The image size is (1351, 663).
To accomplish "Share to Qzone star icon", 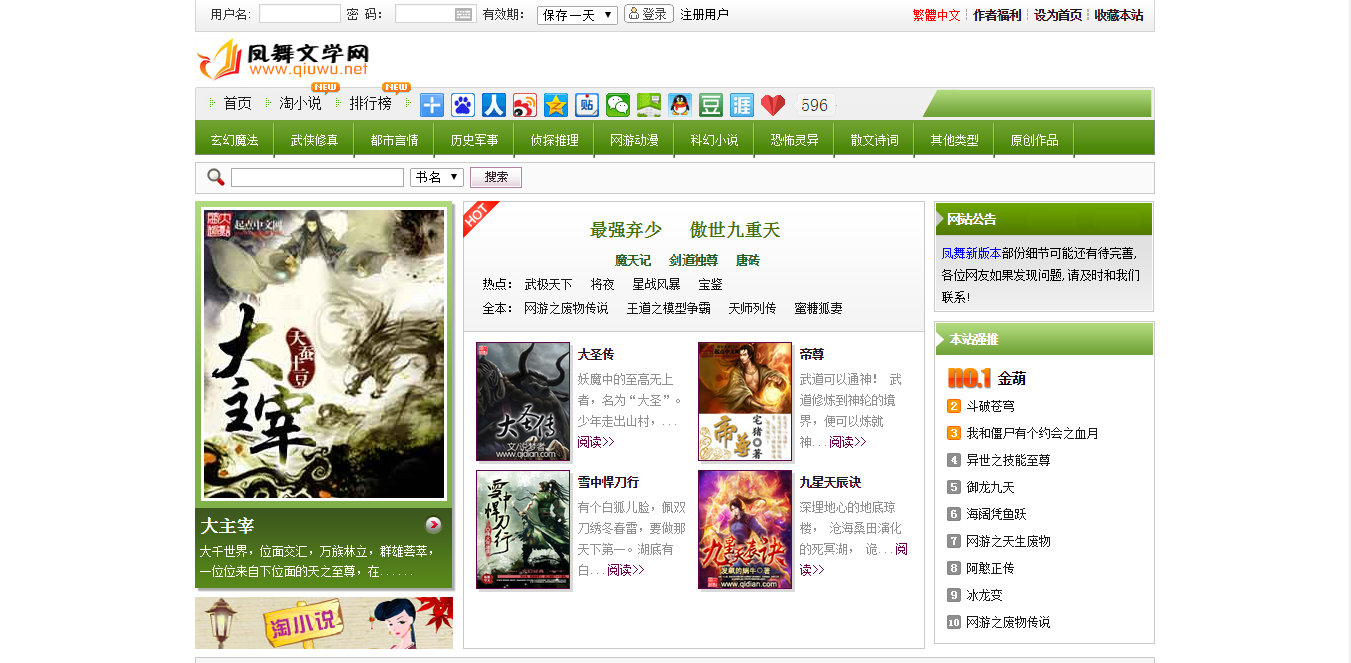I will pos(556,105).
